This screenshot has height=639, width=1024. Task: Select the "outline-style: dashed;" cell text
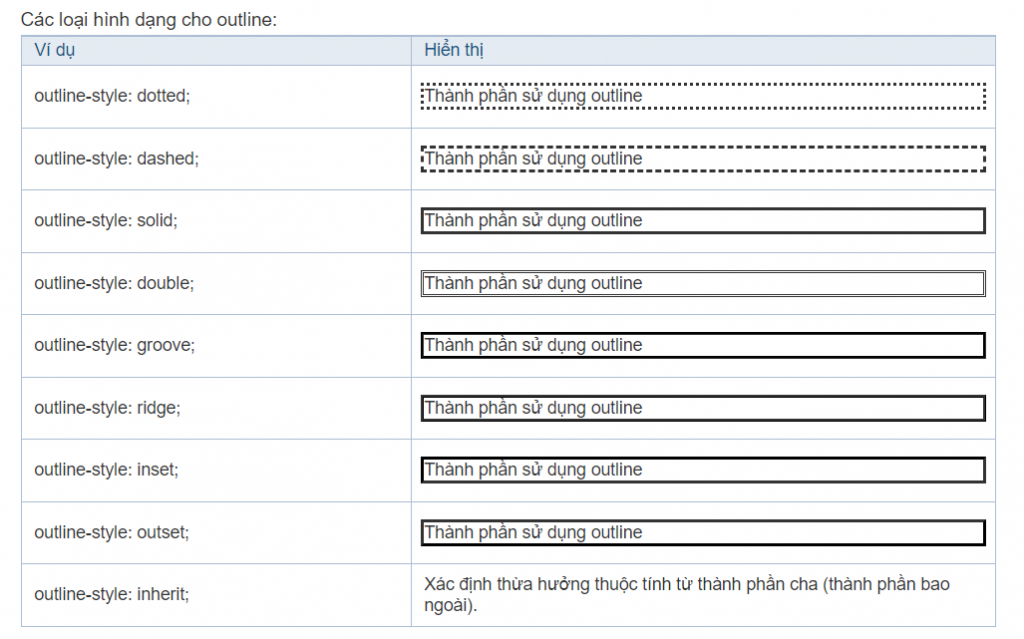coord(116,158)
